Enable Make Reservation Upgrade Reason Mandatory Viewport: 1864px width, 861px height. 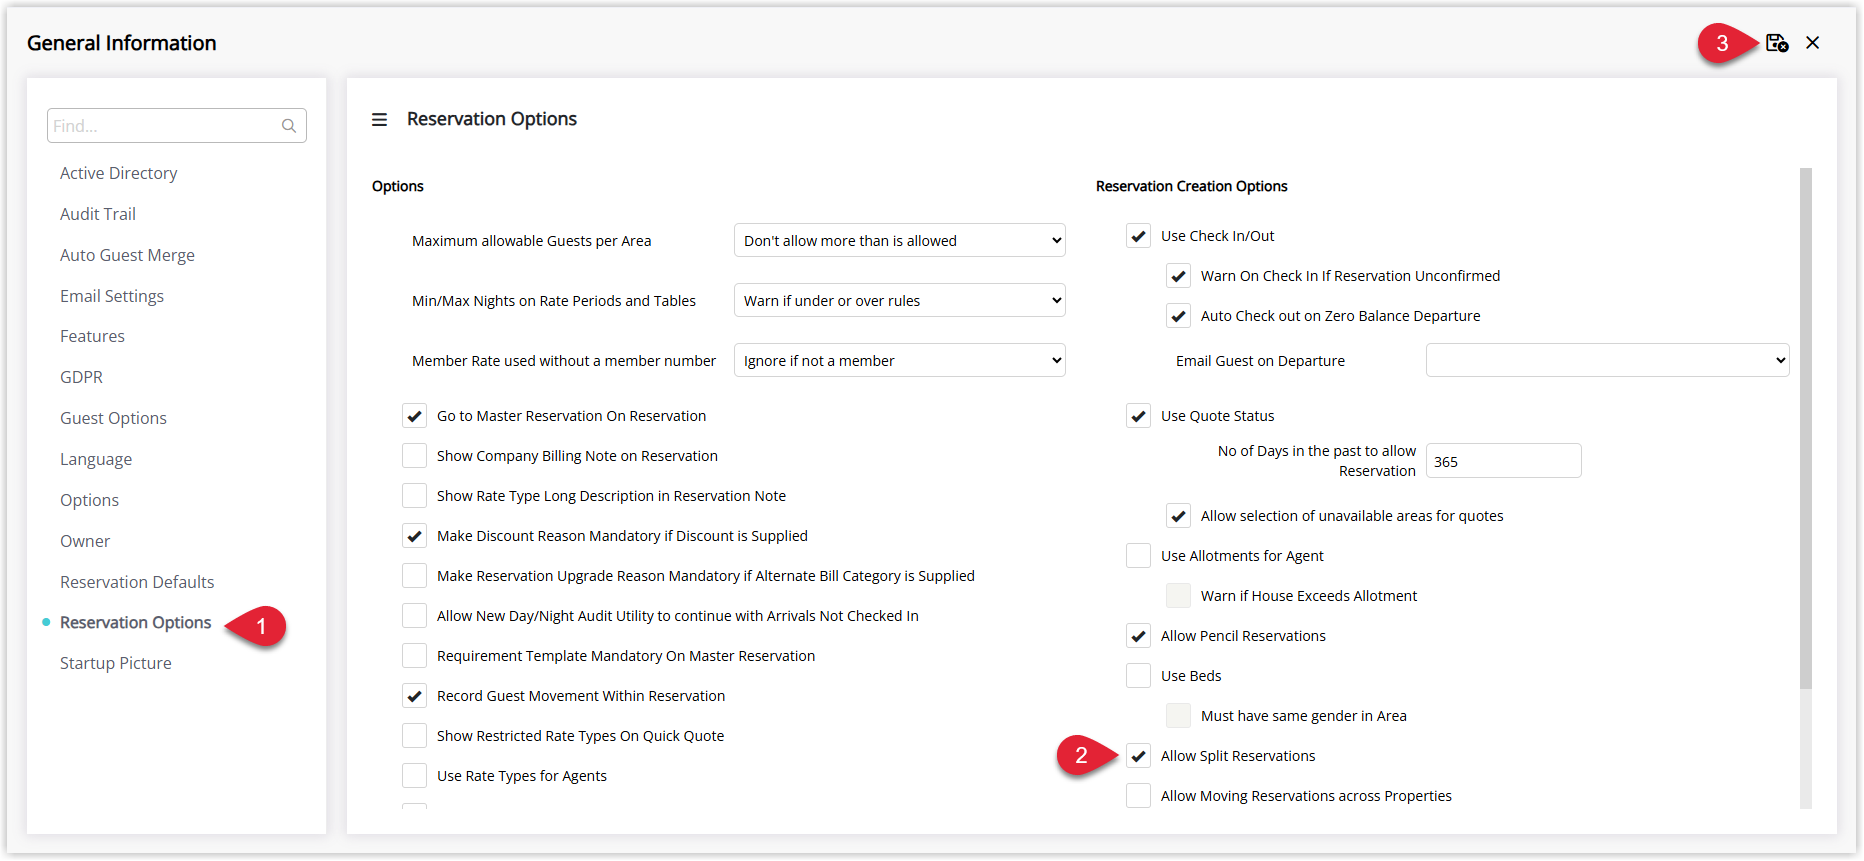pyautogui.click(x=415, y=576)
